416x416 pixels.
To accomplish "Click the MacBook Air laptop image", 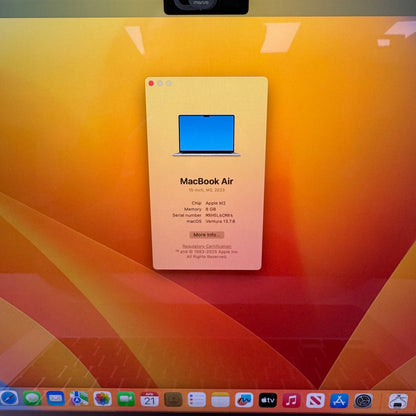I will click(x=207, y=135).
